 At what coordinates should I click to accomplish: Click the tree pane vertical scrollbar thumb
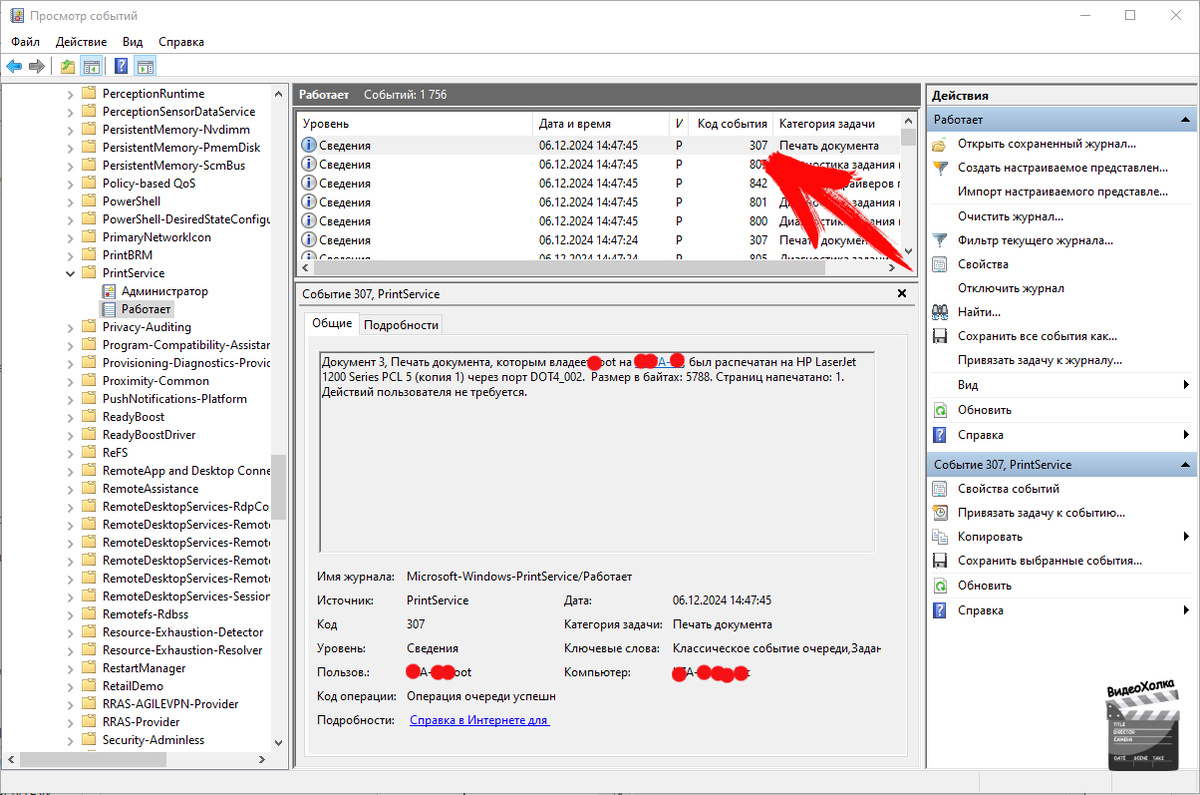tap(279, 487)
